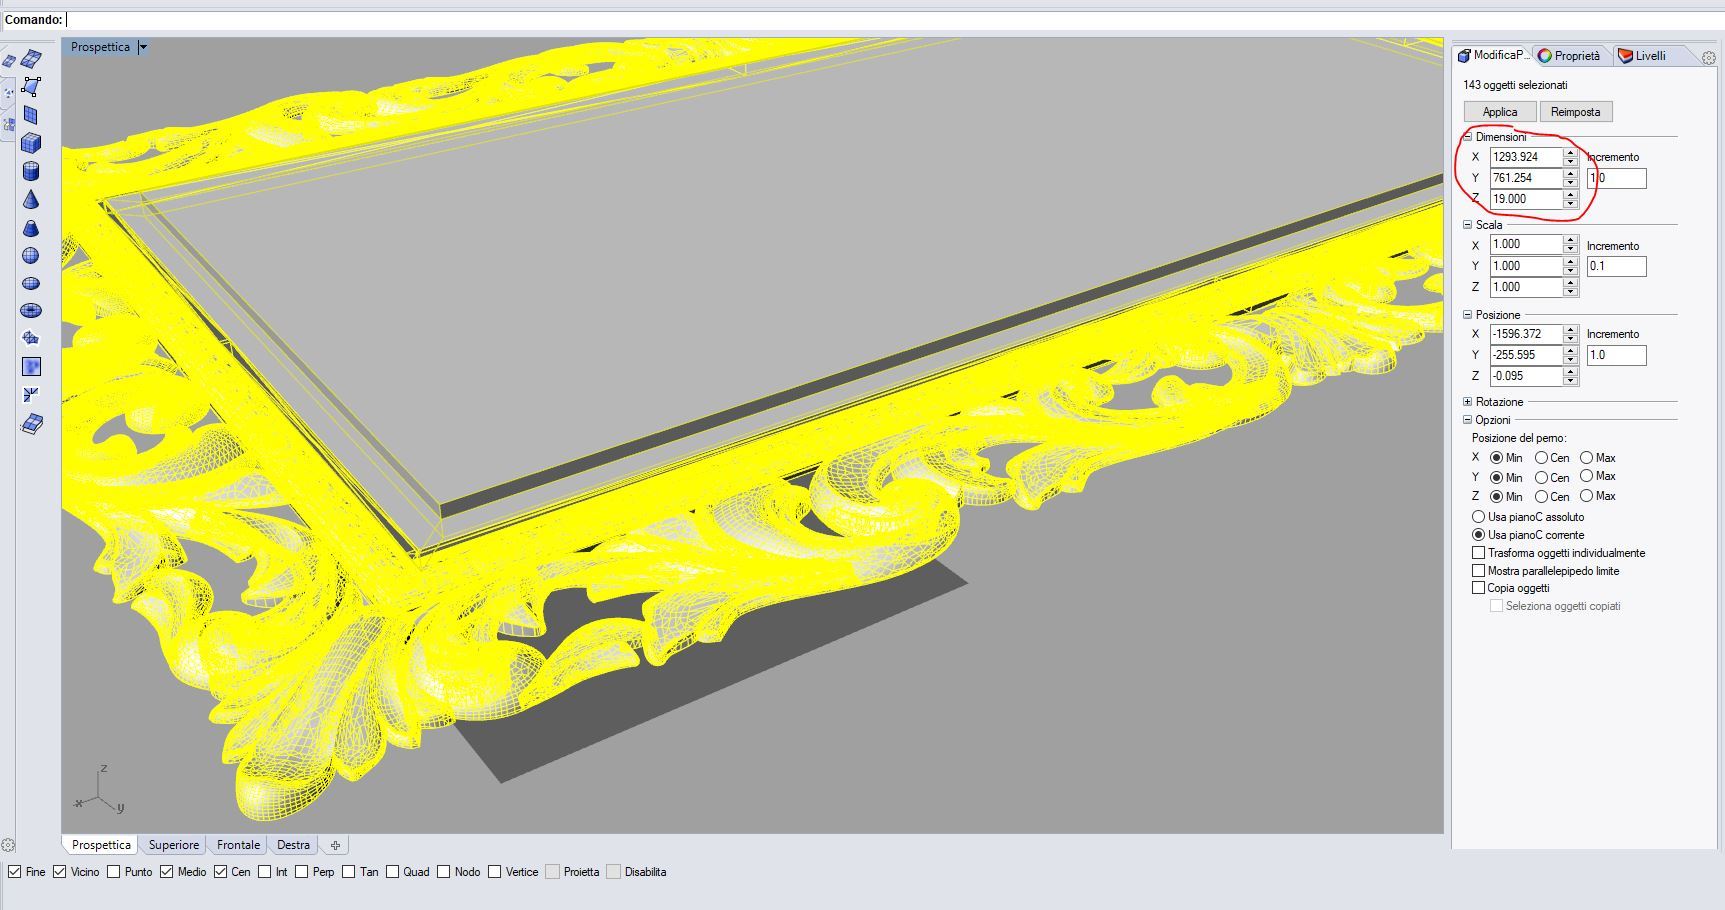1725x910 pixels.
Task: Select Cen pivot for X axis
Action: [1542, 458]
